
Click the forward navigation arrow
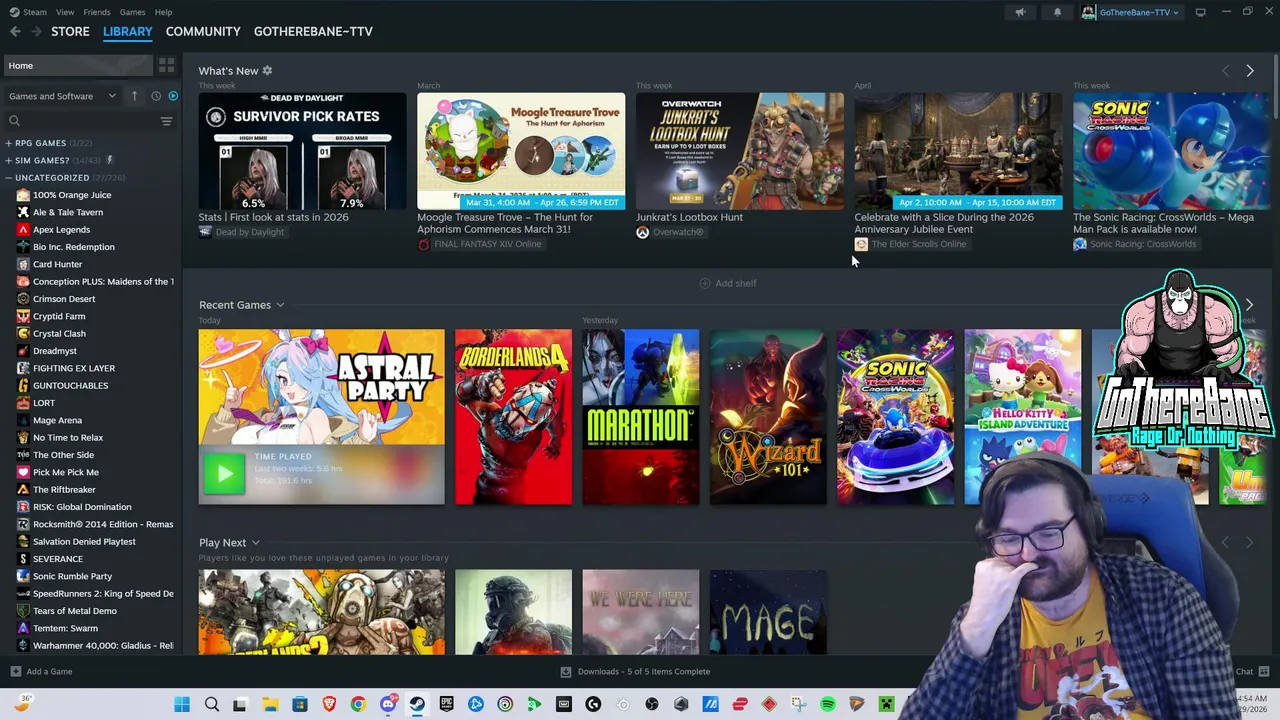coord(36,32)
